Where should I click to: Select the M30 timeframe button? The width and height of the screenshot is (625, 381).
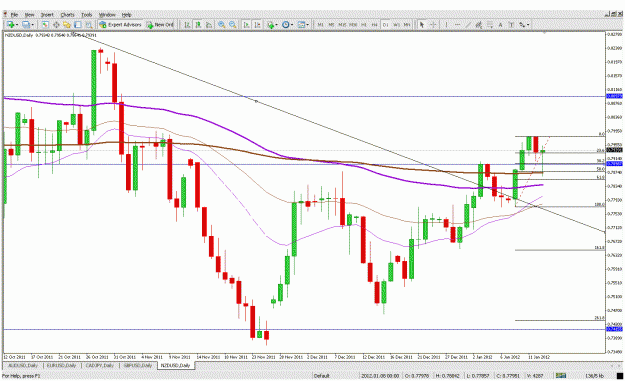[x=353, y=25]
